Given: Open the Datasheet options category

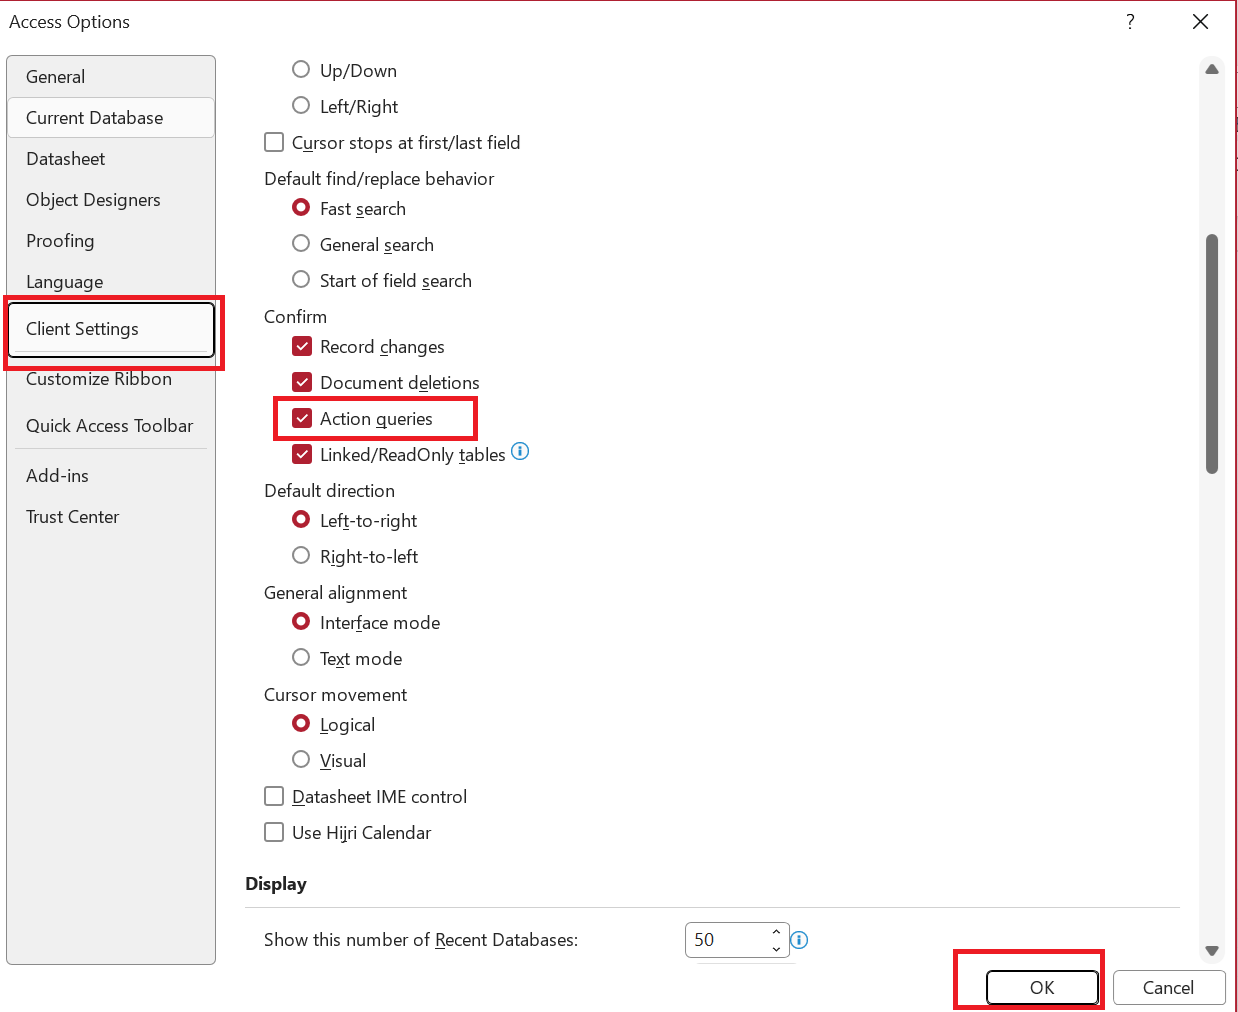Looking at the screenshot, I should [x=111, y=159].
